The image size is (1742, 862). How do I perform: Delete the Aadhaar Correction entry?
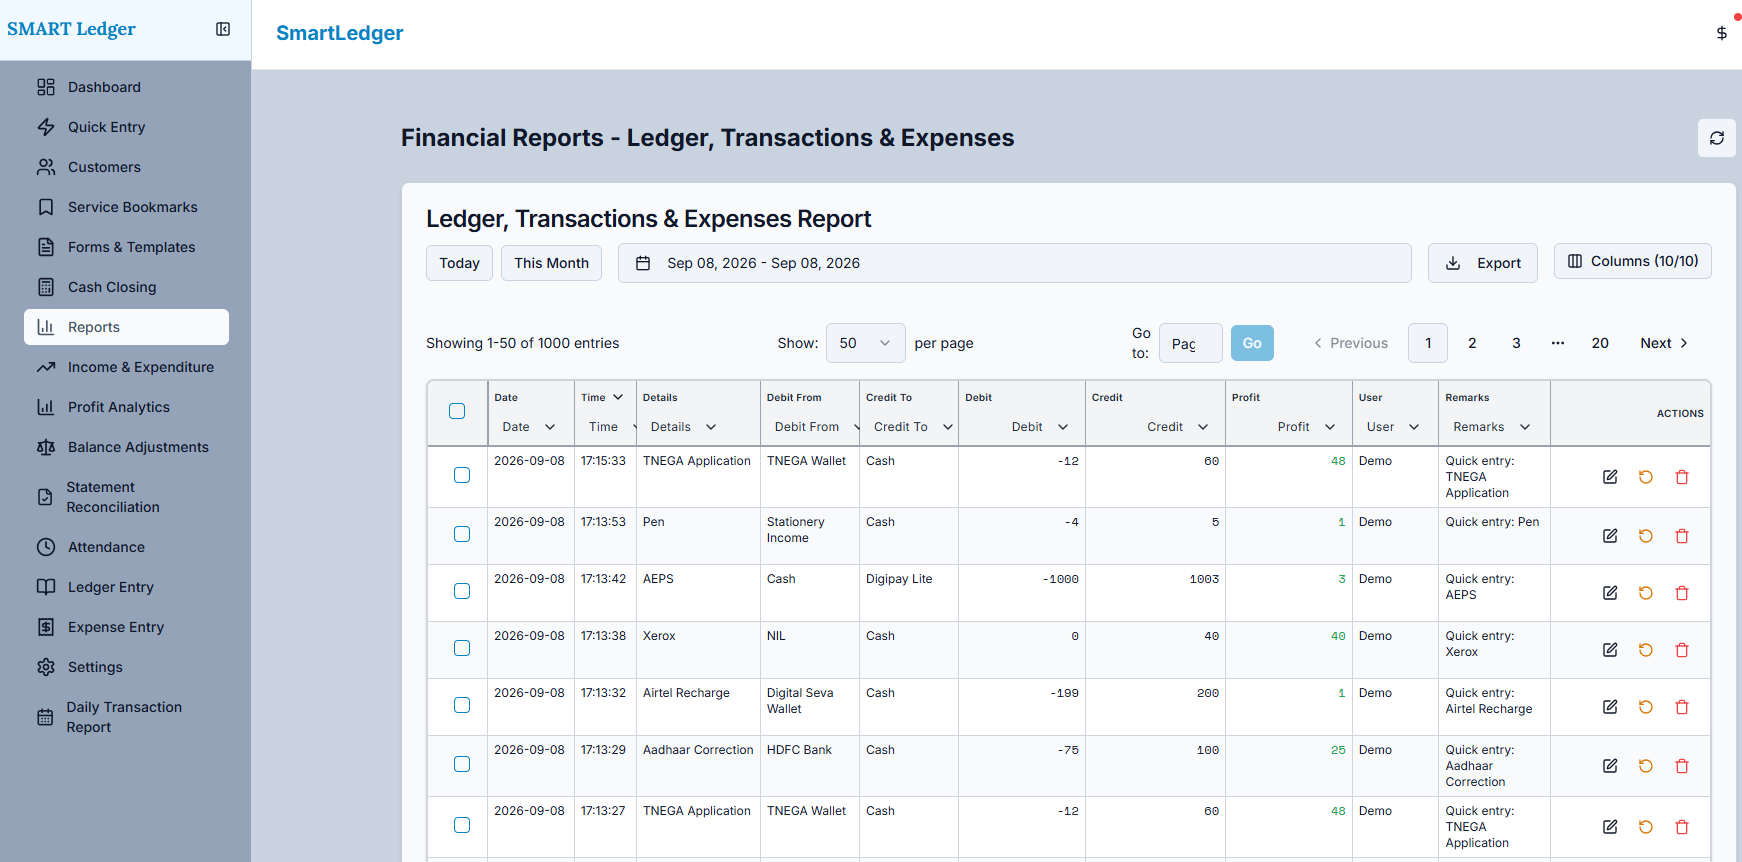coord(1682,766)
